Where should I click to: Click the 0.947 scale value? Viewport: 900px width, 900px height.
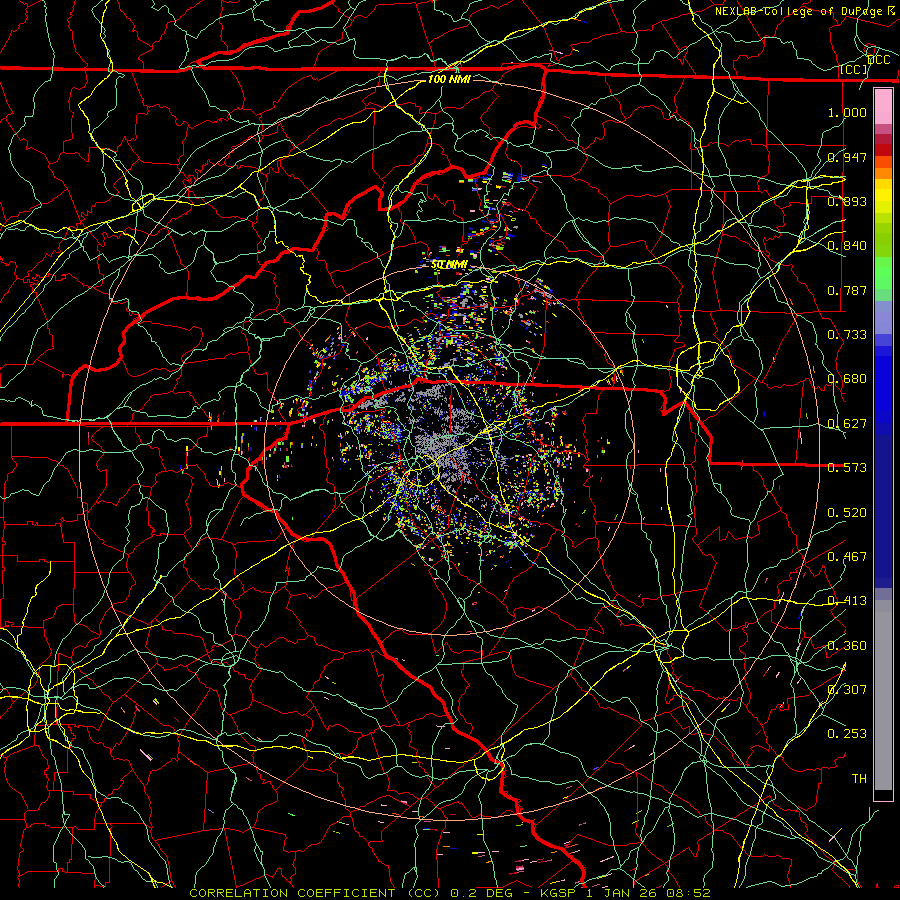847,157
